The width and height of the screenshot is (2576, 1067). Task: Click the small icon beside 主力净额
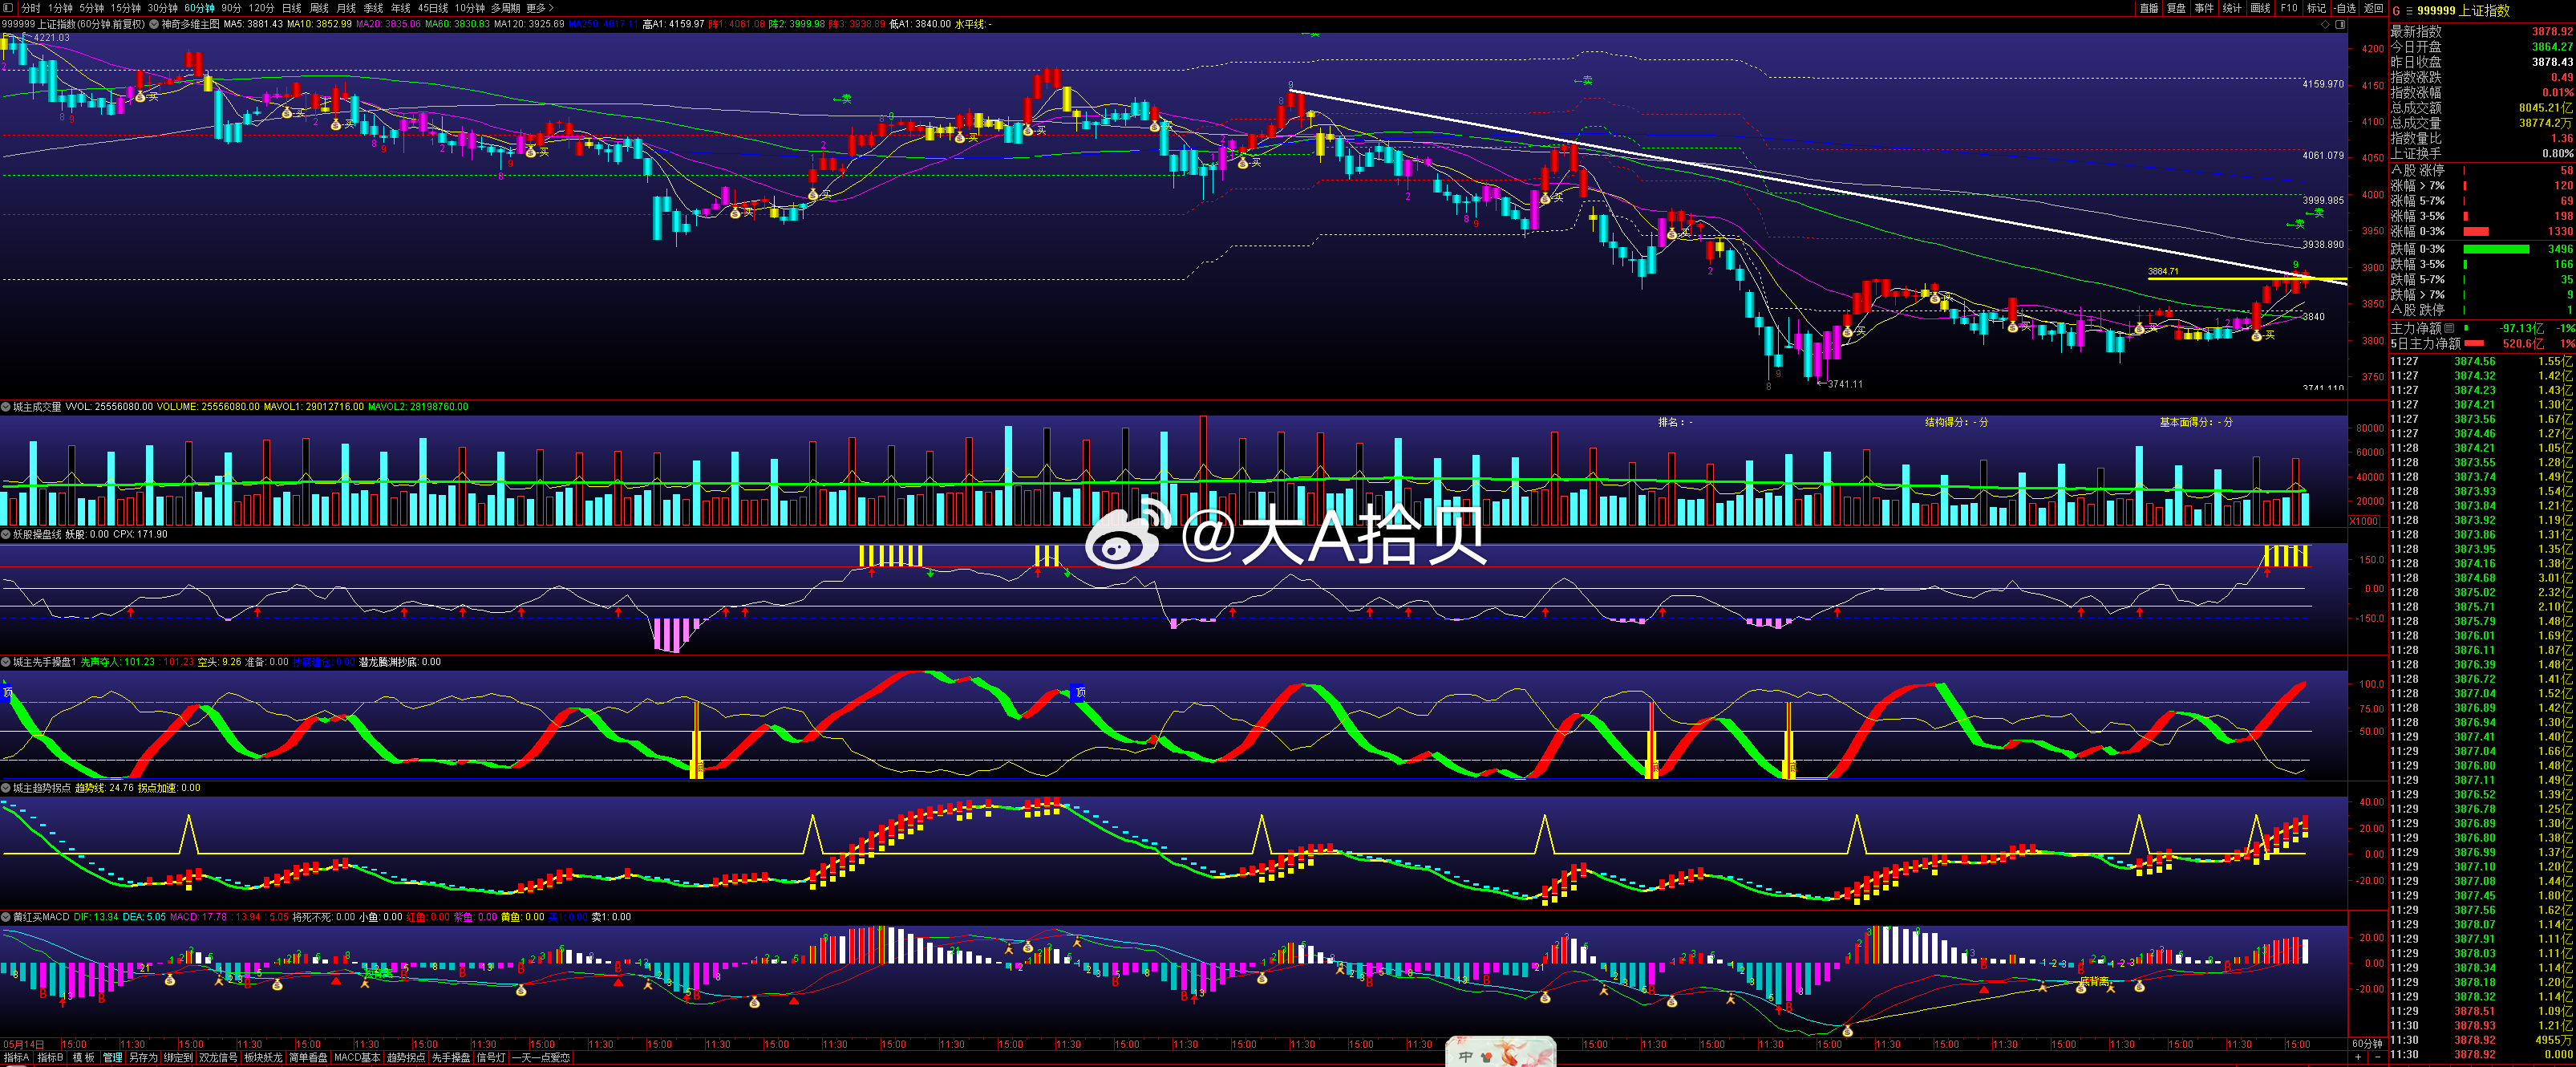click(2450, 328)
